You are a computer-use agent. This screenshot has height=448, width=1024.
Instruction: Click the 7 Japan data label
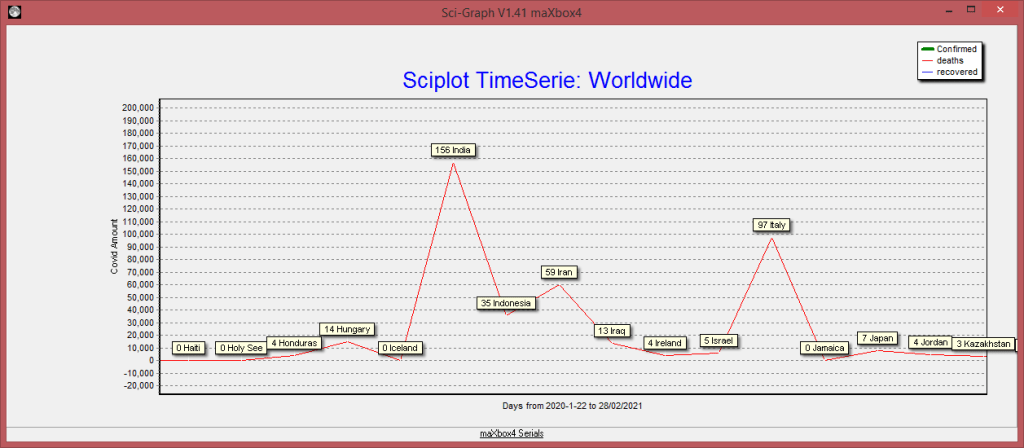878,338
